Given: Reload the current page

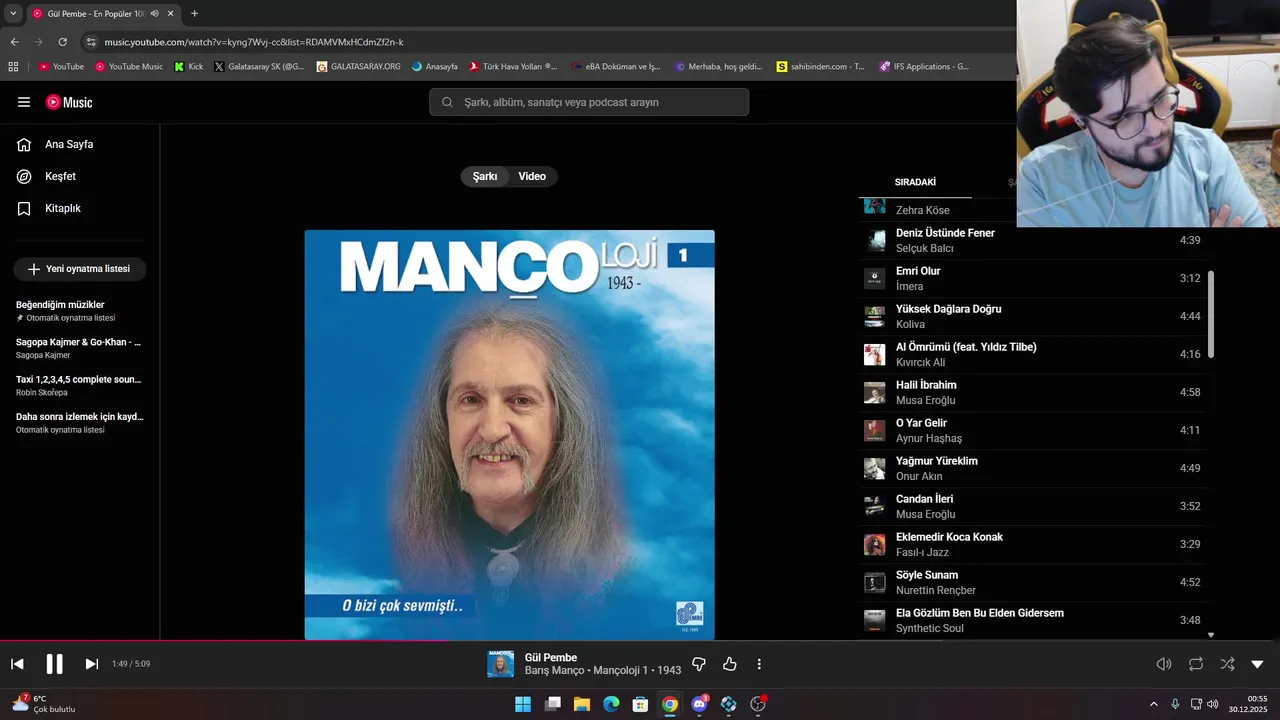Looking at the screenshot, I should tap(62, 42).
